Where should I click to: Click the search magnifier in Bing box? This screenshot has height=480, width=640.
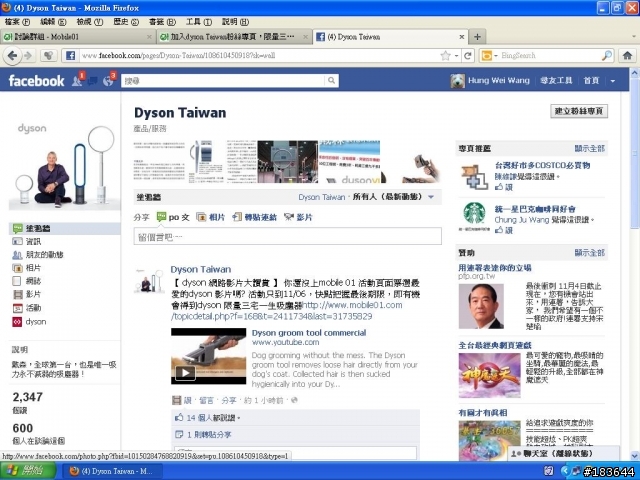pyautogui.click(x=607, y=56)
